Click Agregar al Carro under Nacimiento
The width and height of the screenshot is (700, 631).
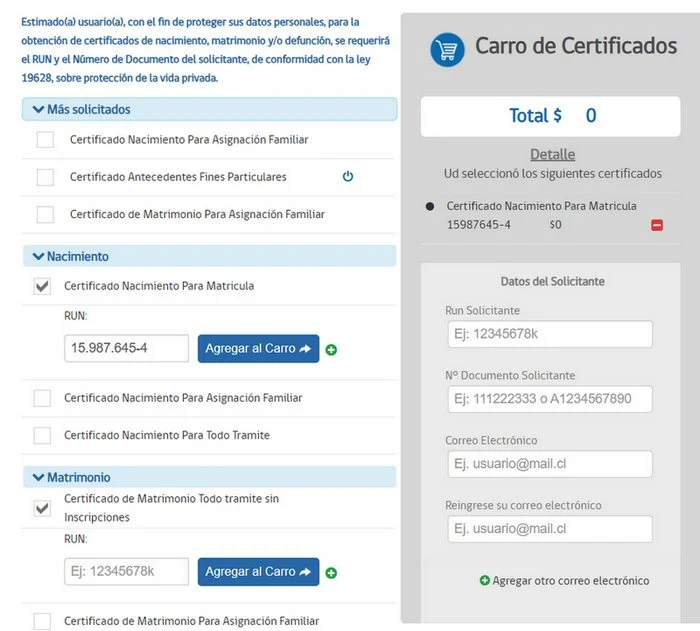pyautogui.click(x=258, y=349)
